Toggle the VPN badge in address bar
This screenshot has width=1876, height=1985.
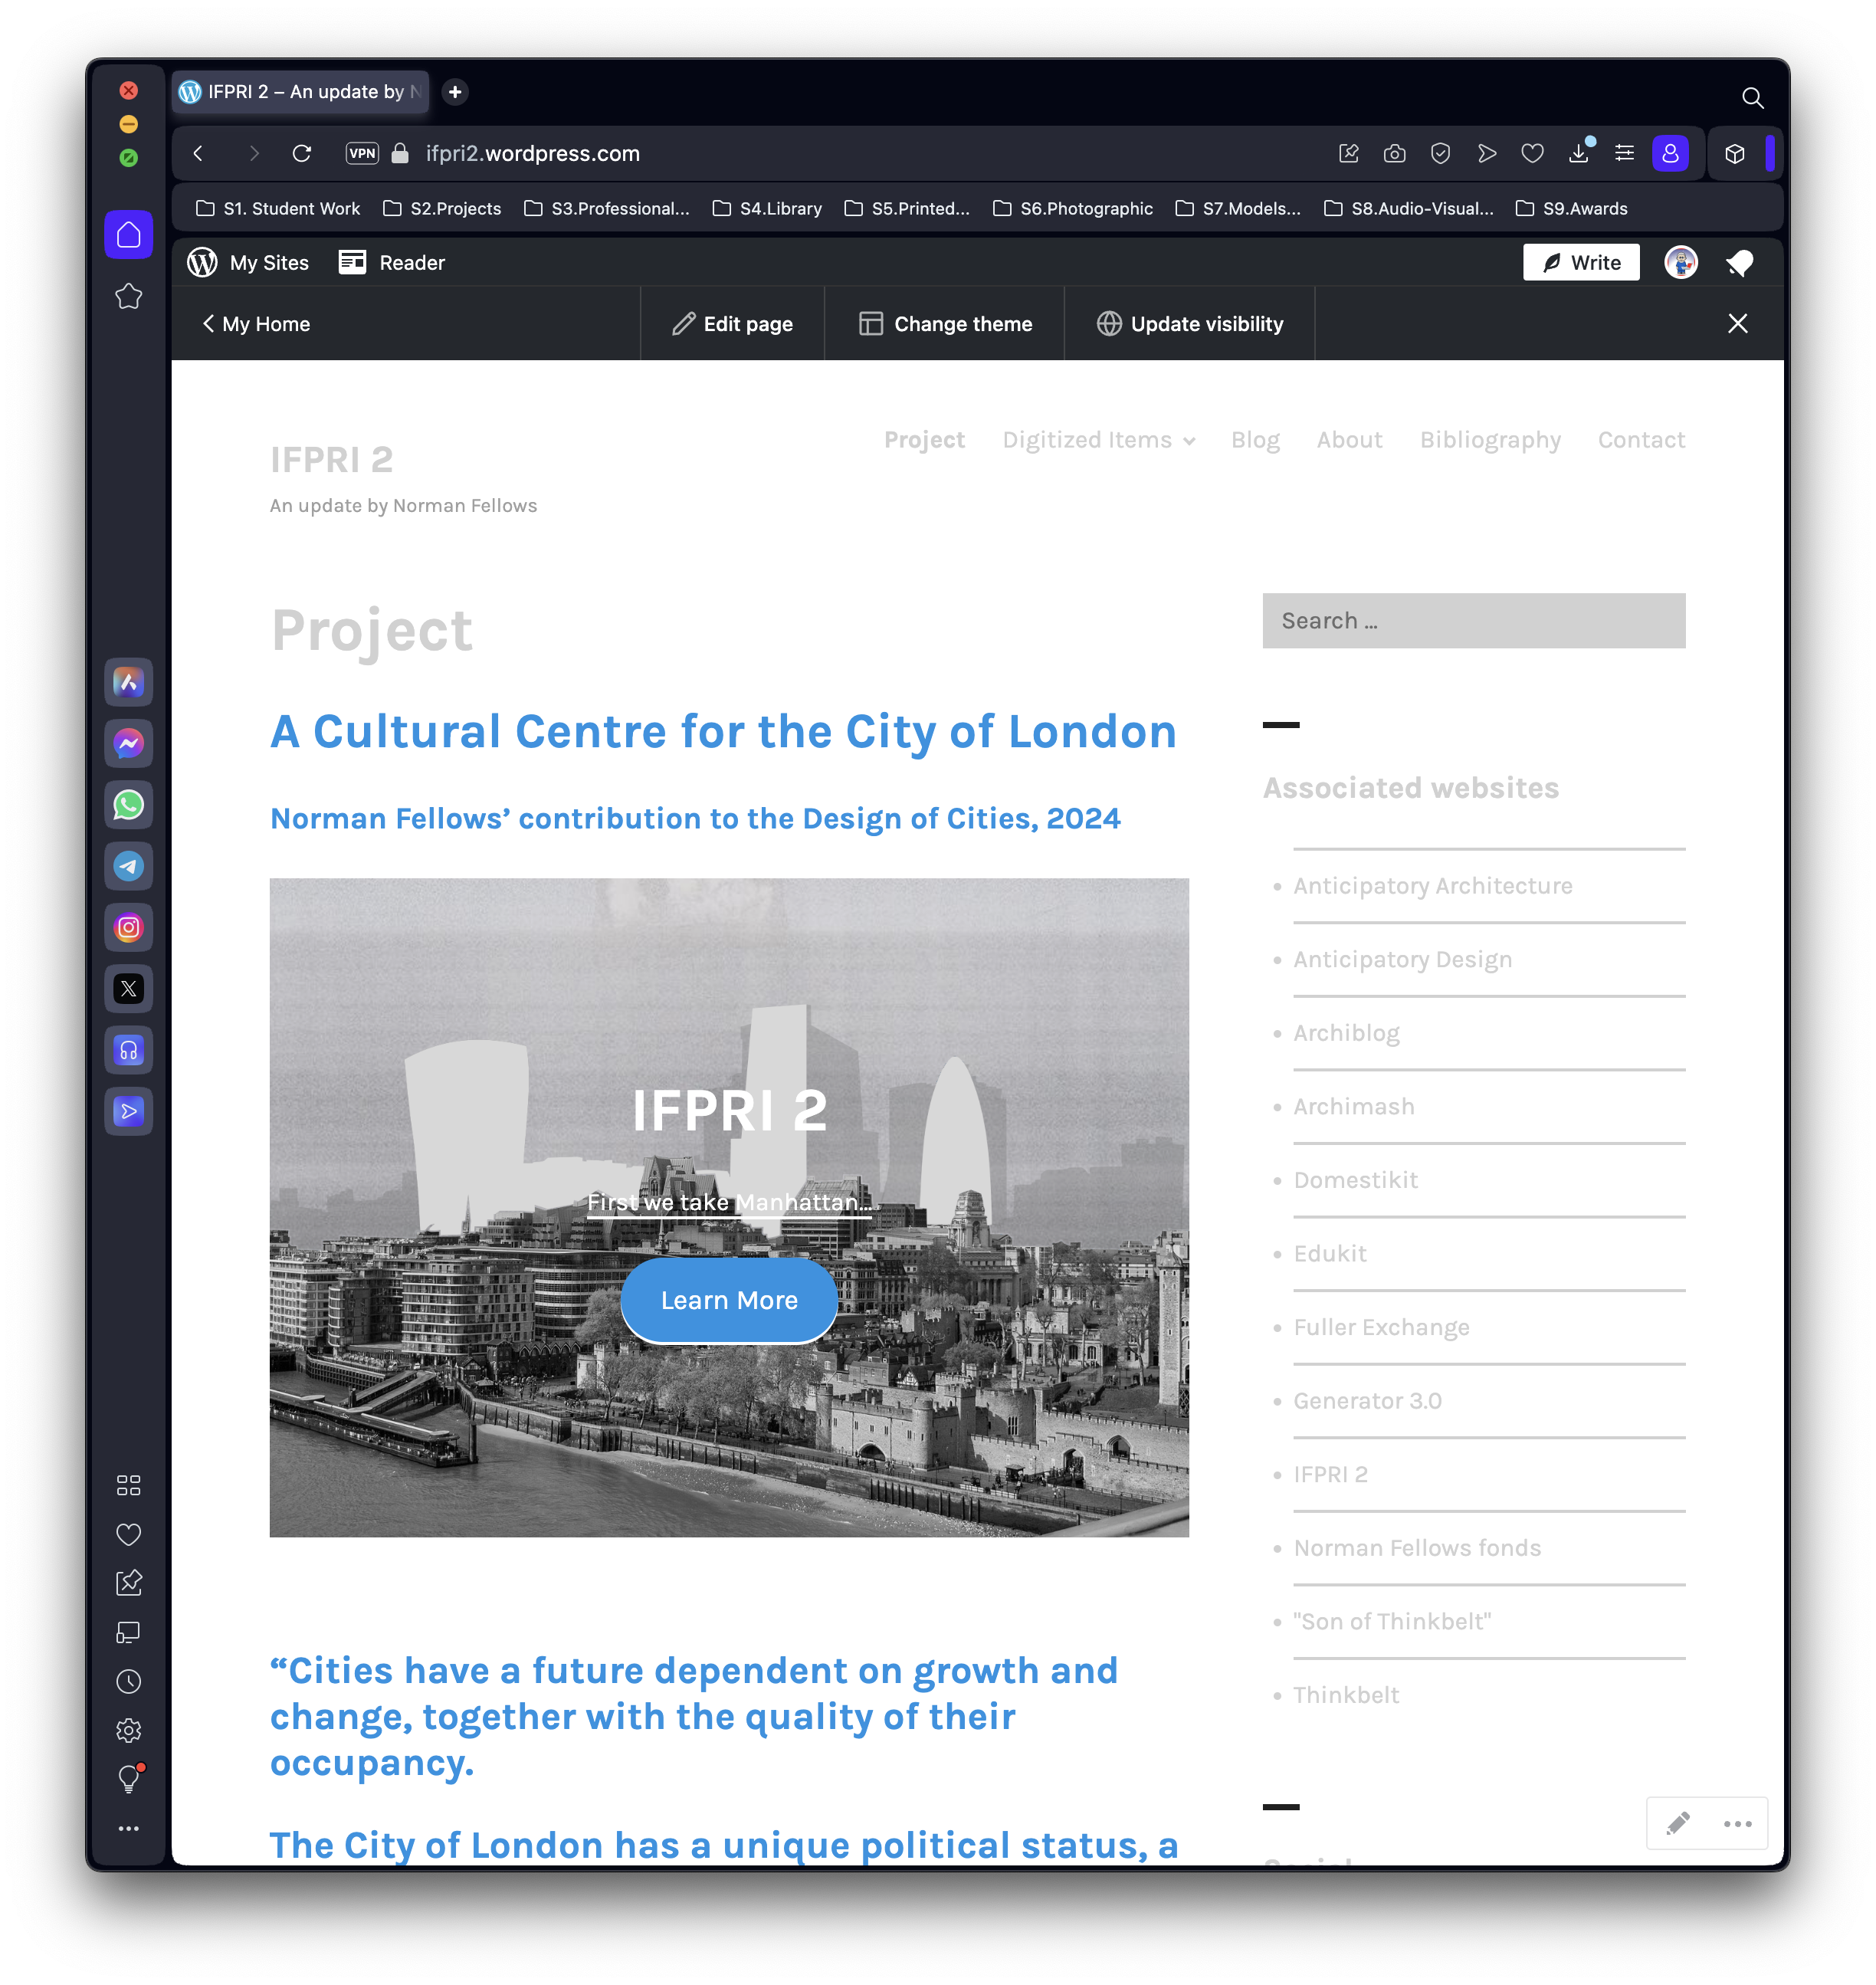coord(362,153)
